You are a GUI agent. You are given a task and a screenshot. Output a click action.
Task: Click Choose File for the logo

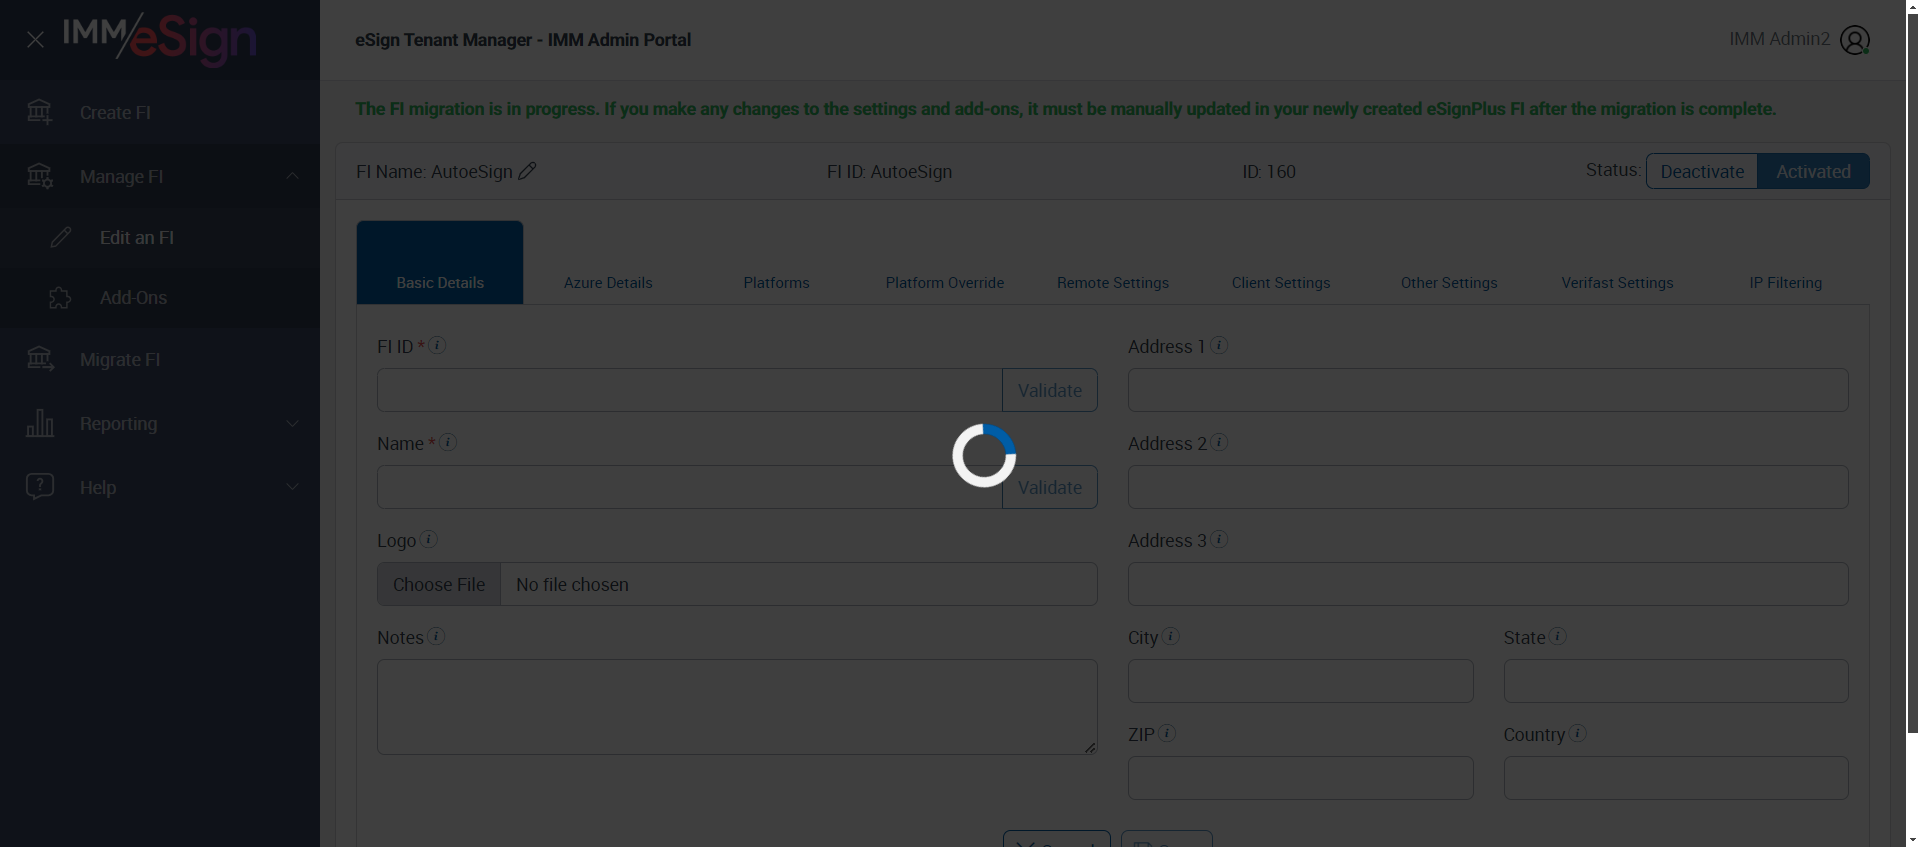pos(439,584)
